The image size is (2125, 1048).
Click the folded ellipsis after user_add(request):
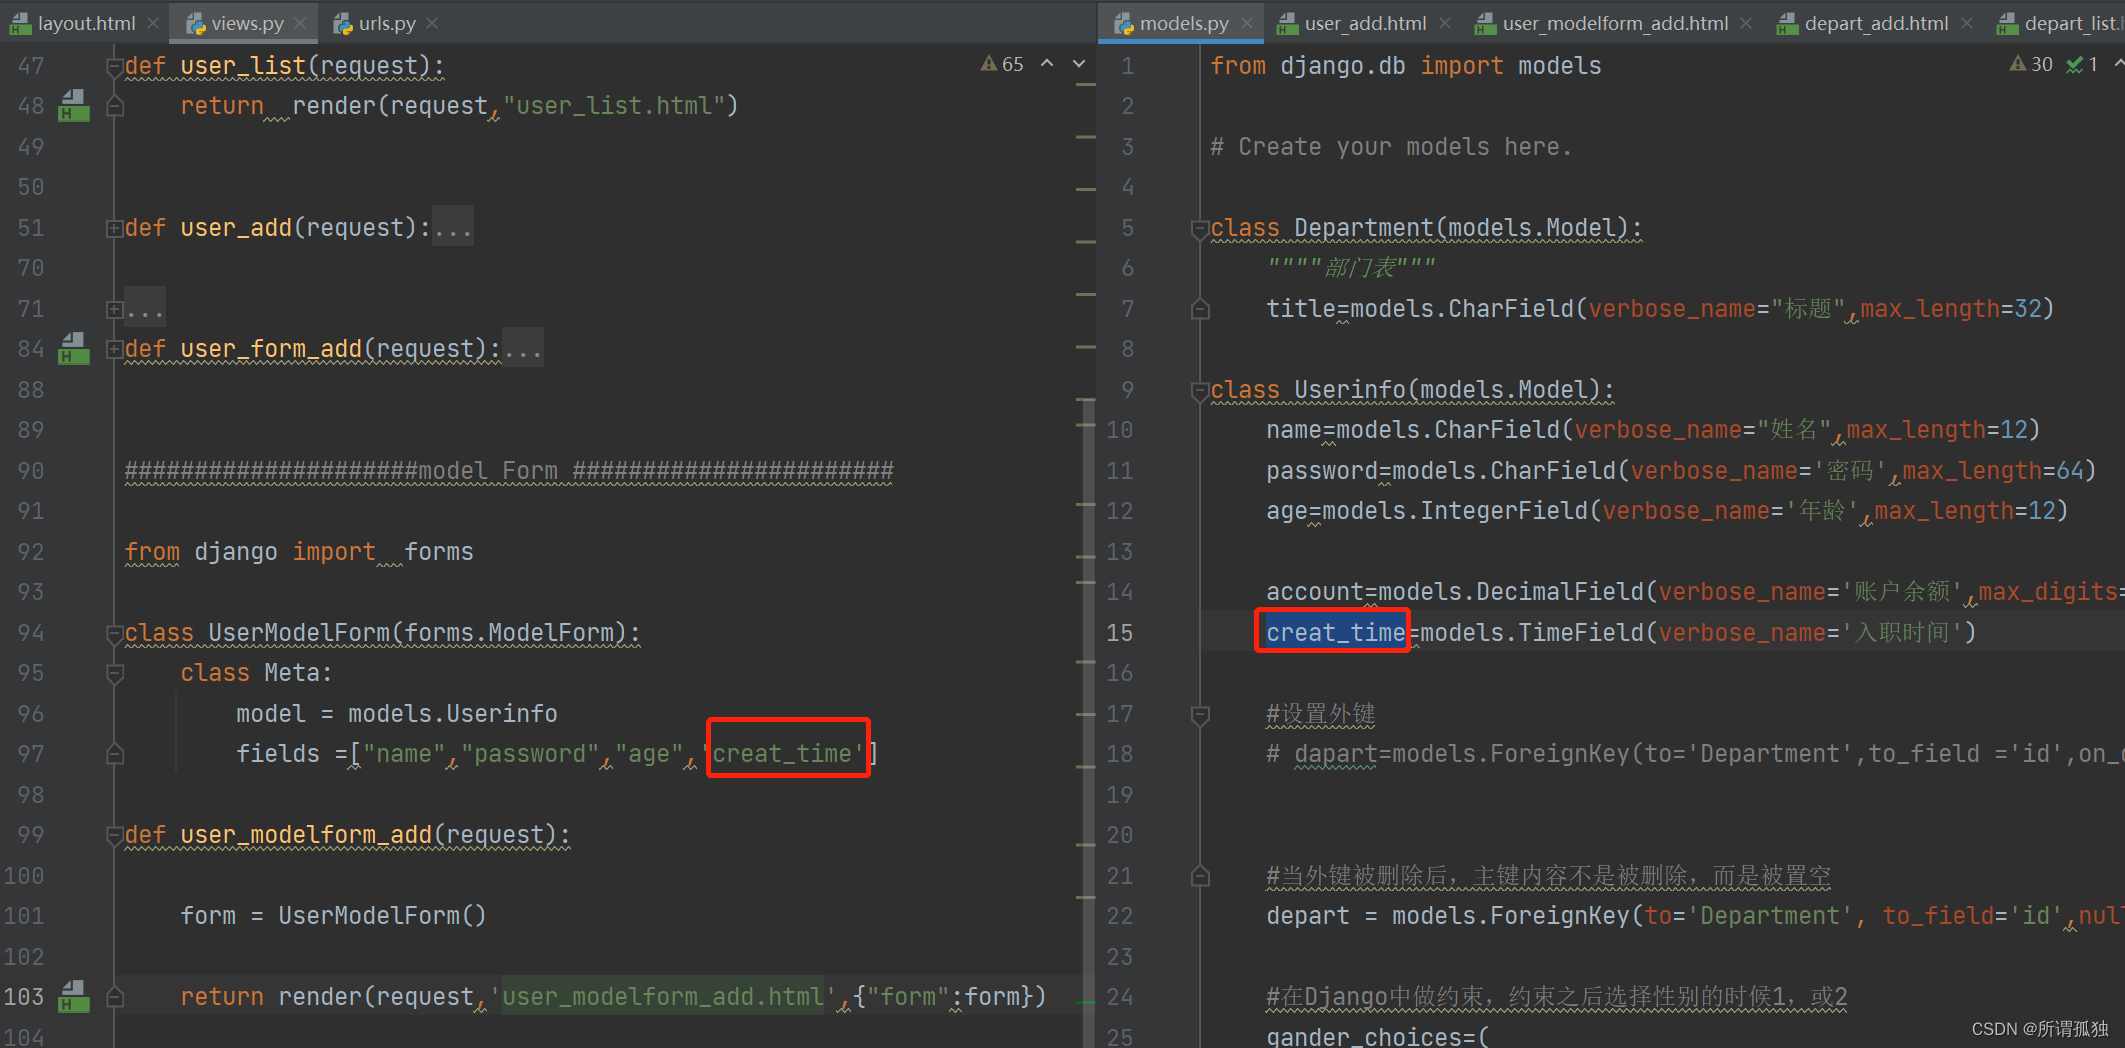453,228
